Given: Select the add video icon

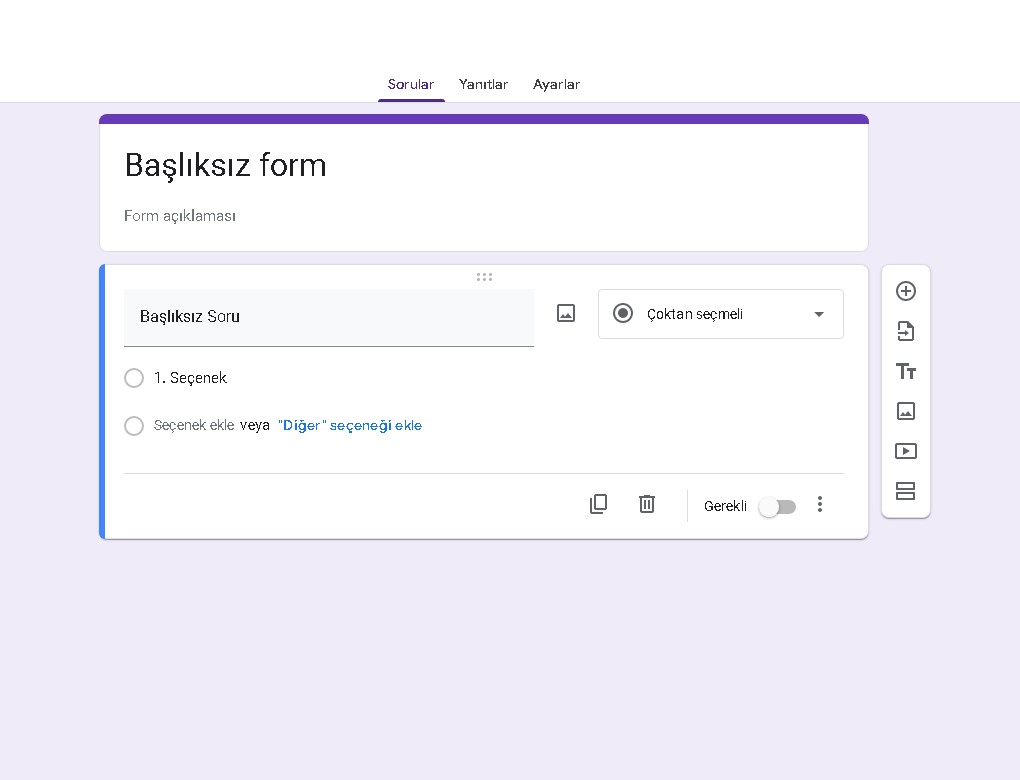Looking at the screenshot, I should (x=905, y=451).
